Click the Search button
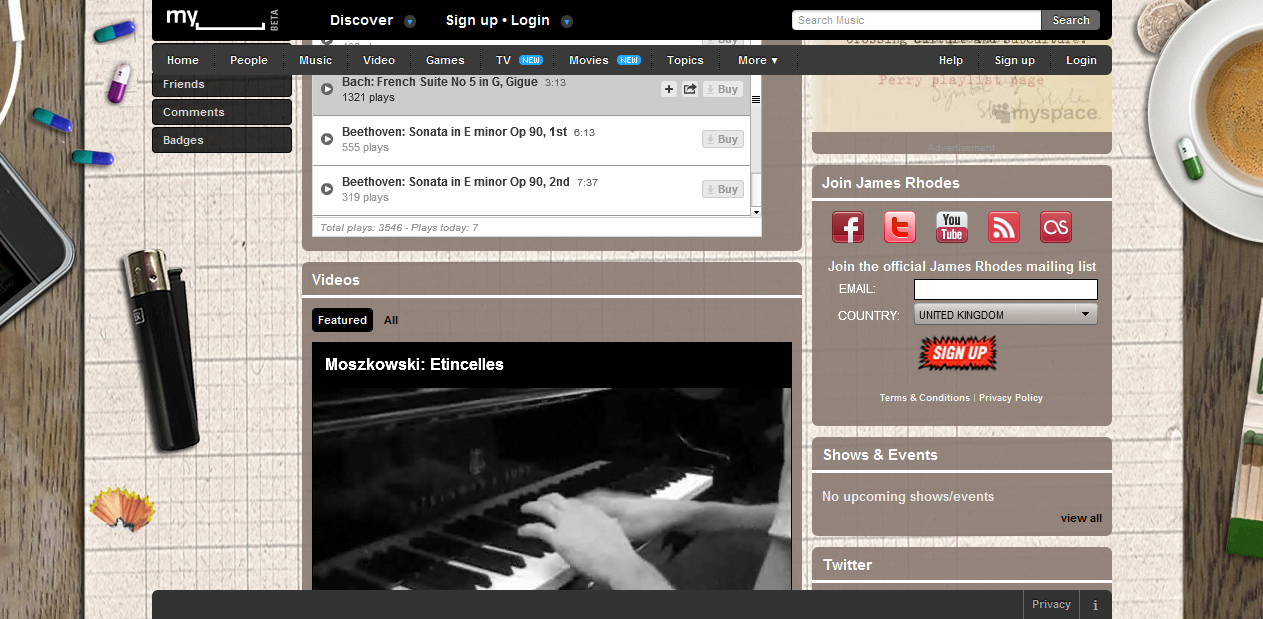Screen dimensions: 1263x619 1070,20
